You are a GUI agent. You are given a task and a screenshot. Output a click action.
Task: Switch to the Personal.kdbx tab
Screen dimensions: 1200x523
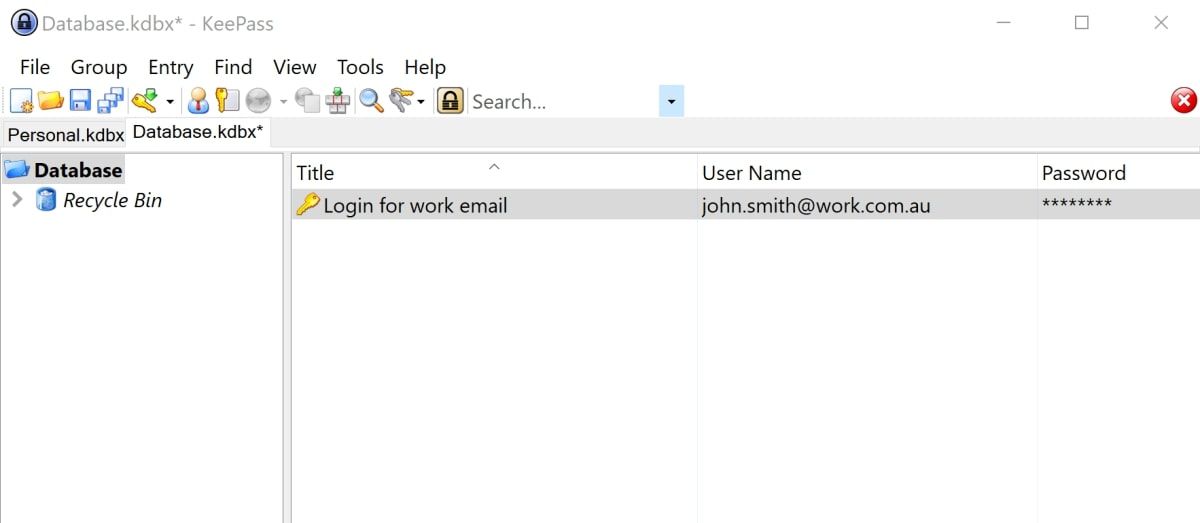[x=66, y=134]
